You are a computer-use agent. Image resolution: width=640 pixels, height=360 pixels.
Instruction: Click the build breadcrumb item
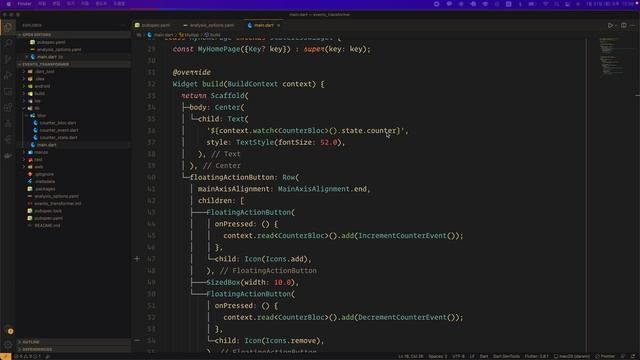pyautogui.click(x=213, y=35)
